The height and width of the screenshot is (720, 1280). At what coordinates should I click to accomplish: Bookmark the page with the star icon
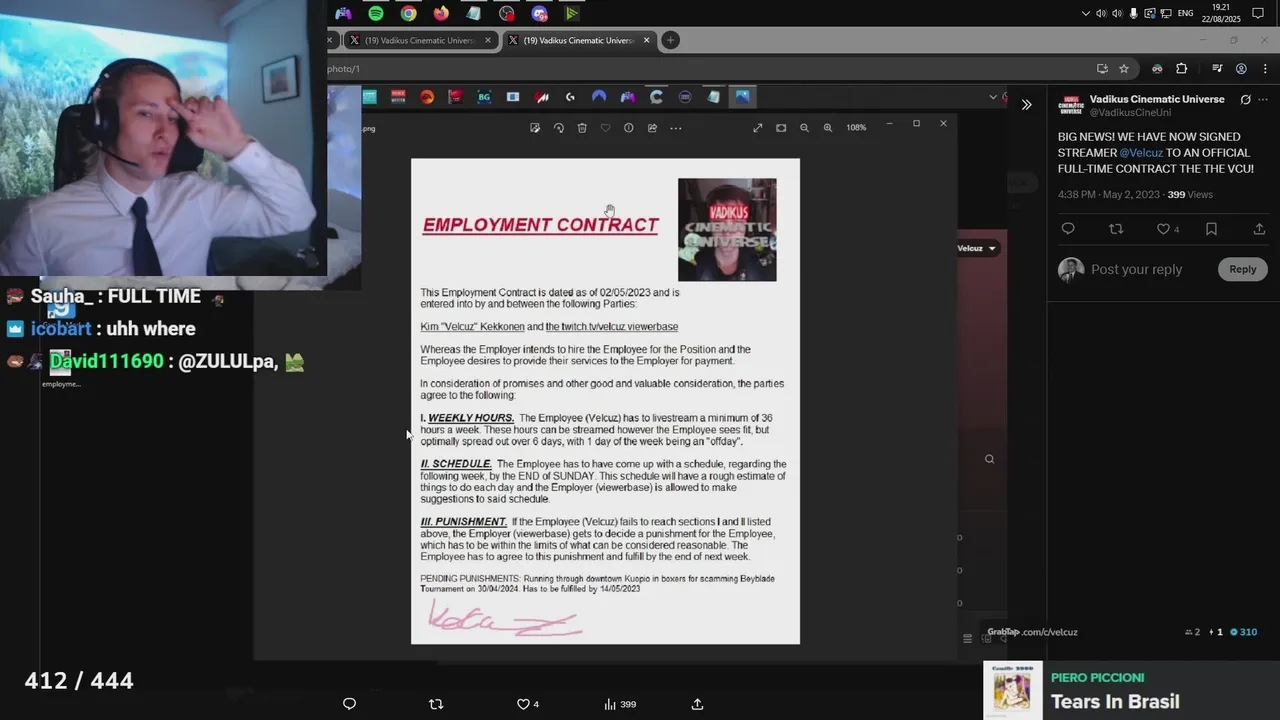click(x=1124, y=69)
